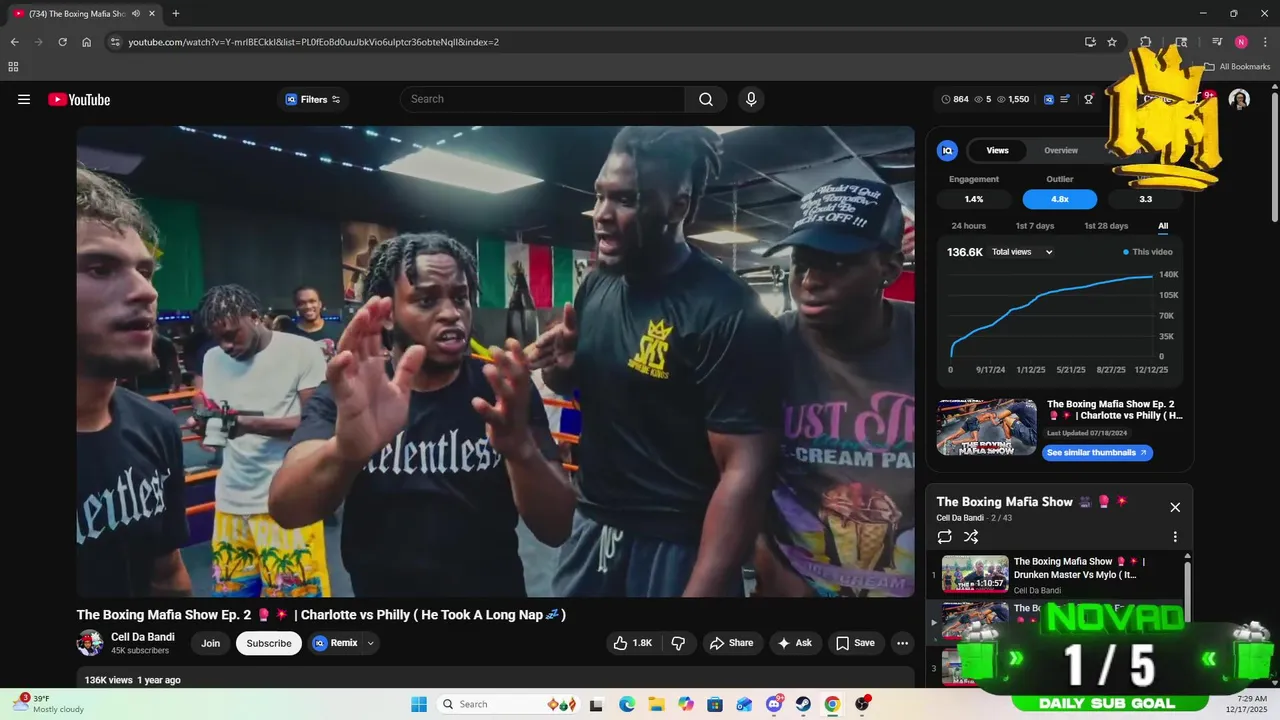Click the round vidIQ logo in panel

point(947,150)
